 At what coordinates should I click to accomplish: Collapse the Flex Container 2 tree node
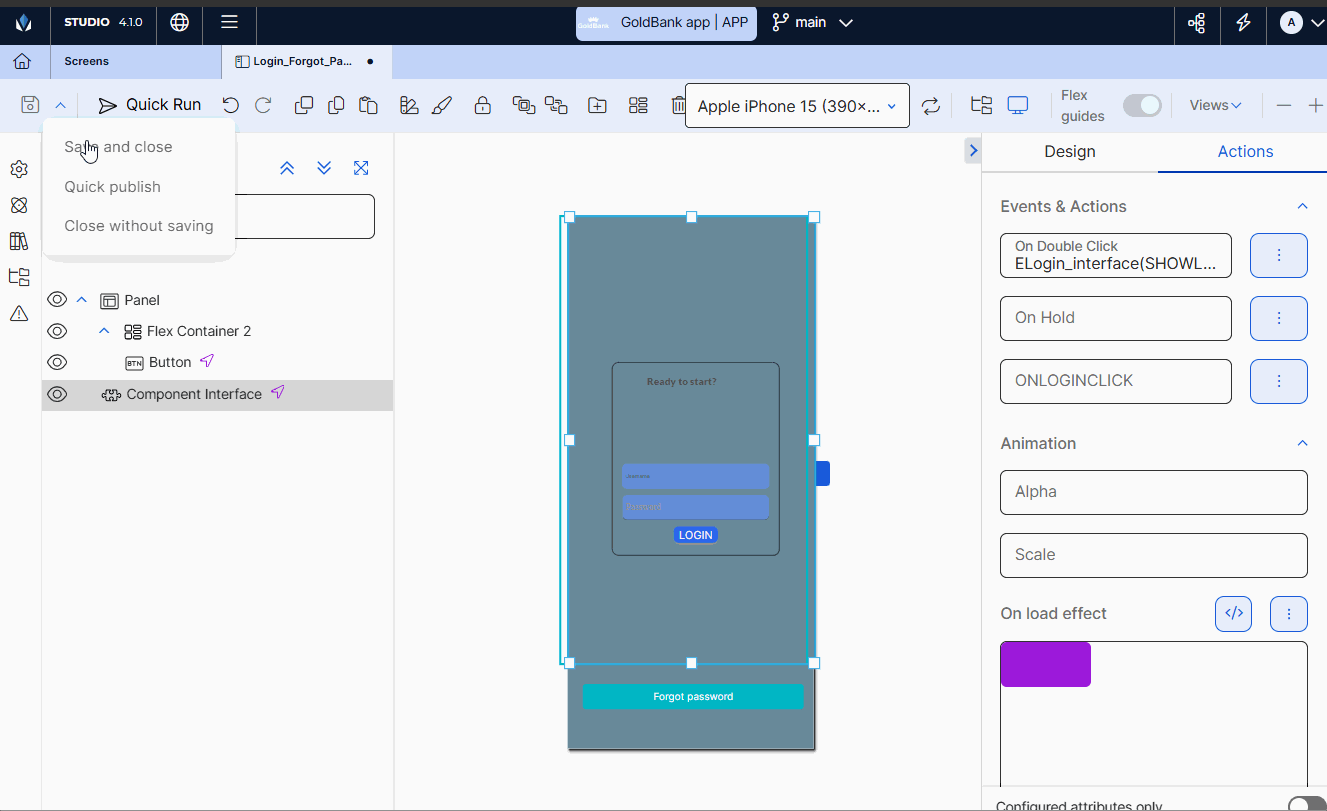coord(105,331)
